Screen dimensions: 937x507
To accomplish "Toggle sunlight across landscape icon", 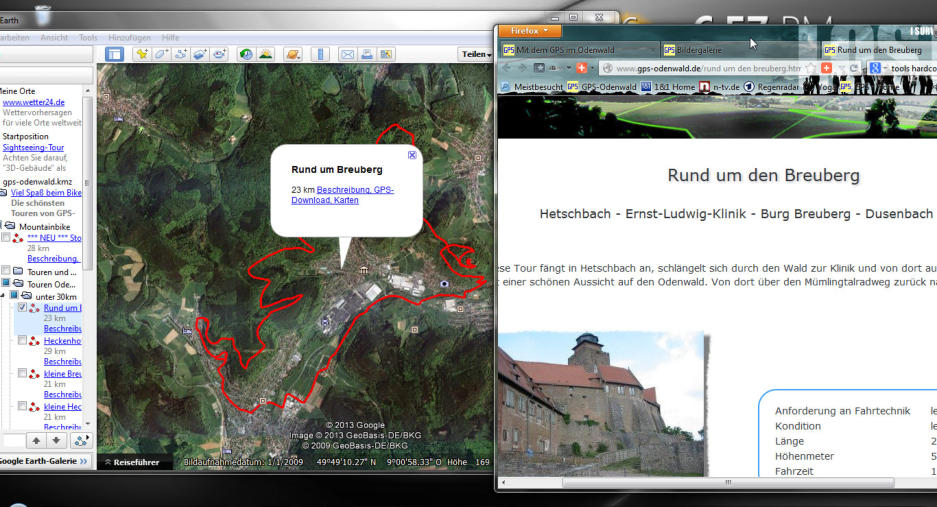I will click(267, 54).
